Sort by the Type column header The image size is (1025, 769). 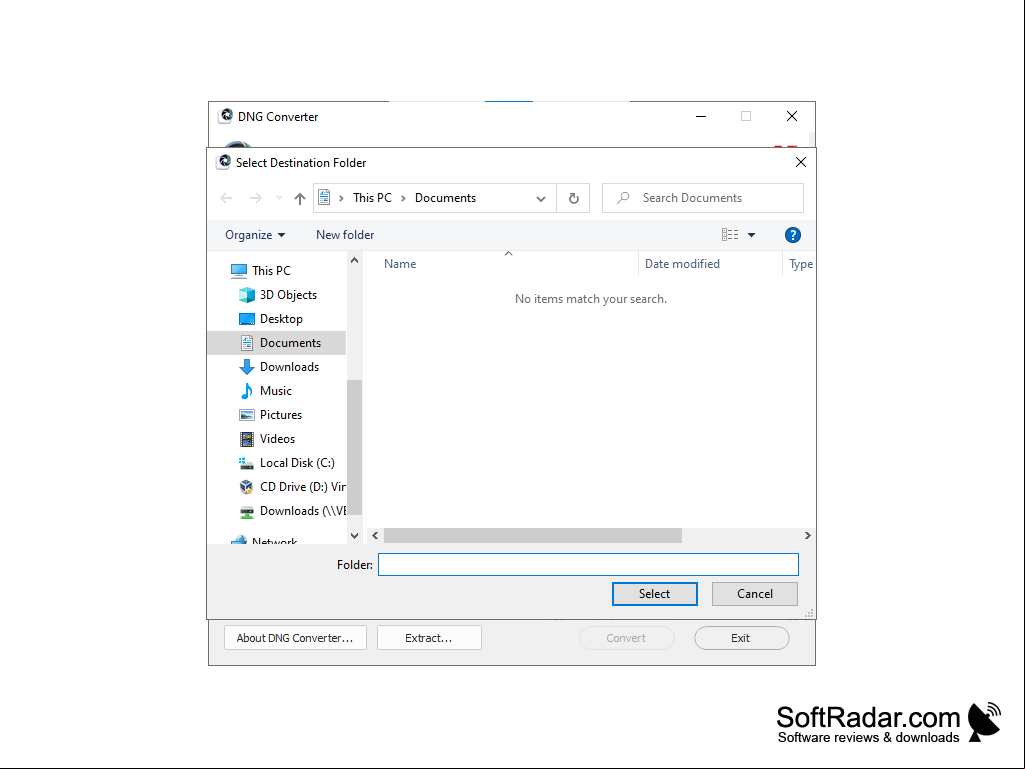pos(800,264)
